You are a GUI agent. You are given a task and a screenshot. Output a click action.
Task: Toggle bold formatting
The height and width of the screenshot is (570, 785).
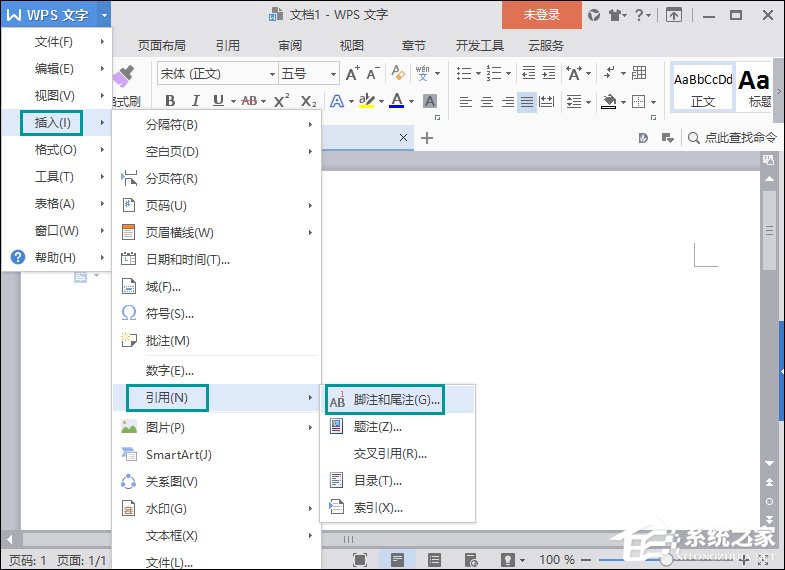(x=170, y=101)
